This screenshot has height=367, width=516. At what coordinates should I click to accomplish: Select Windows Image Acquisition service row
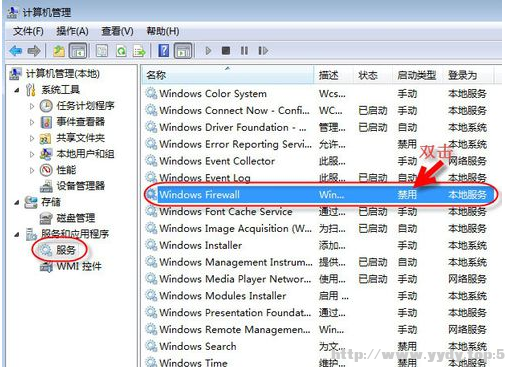click(x=319, y=228)
